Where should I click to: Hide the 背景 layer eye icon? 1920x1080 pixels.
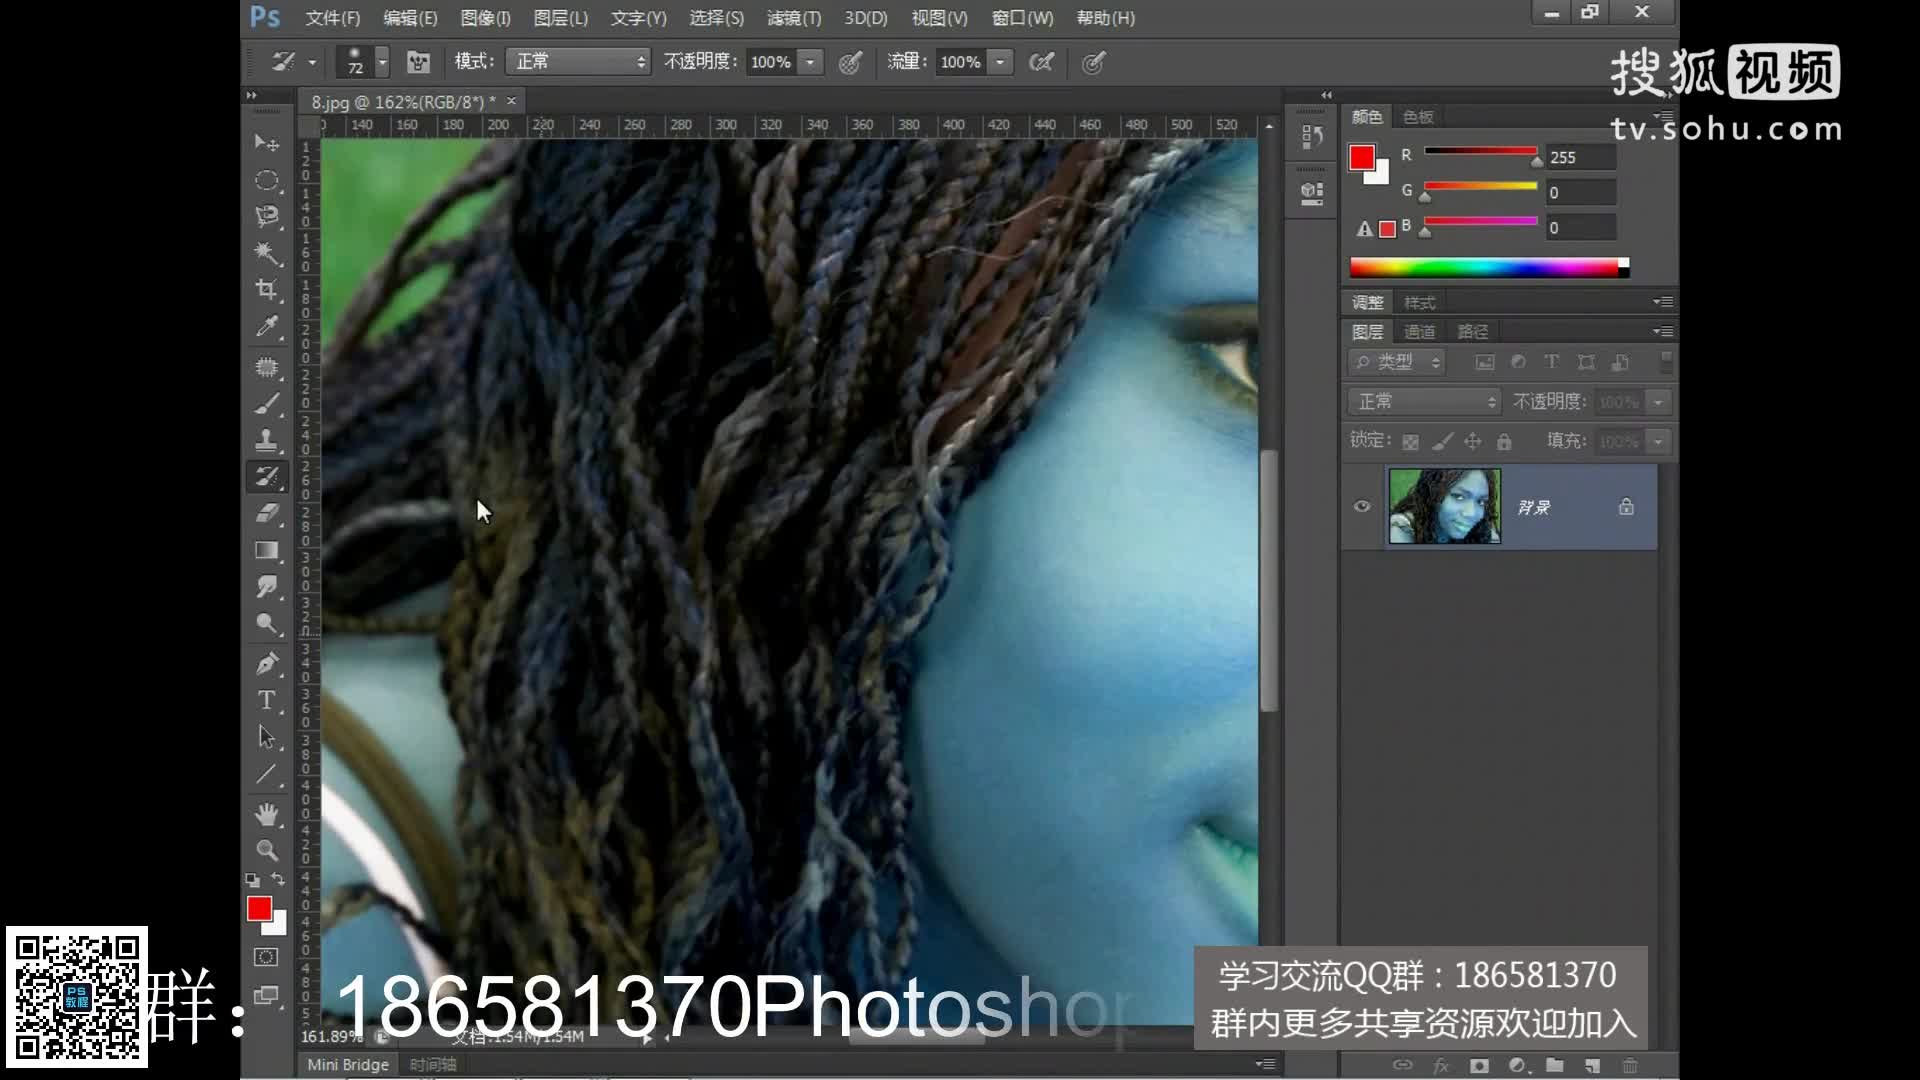tap(1362, 506)
